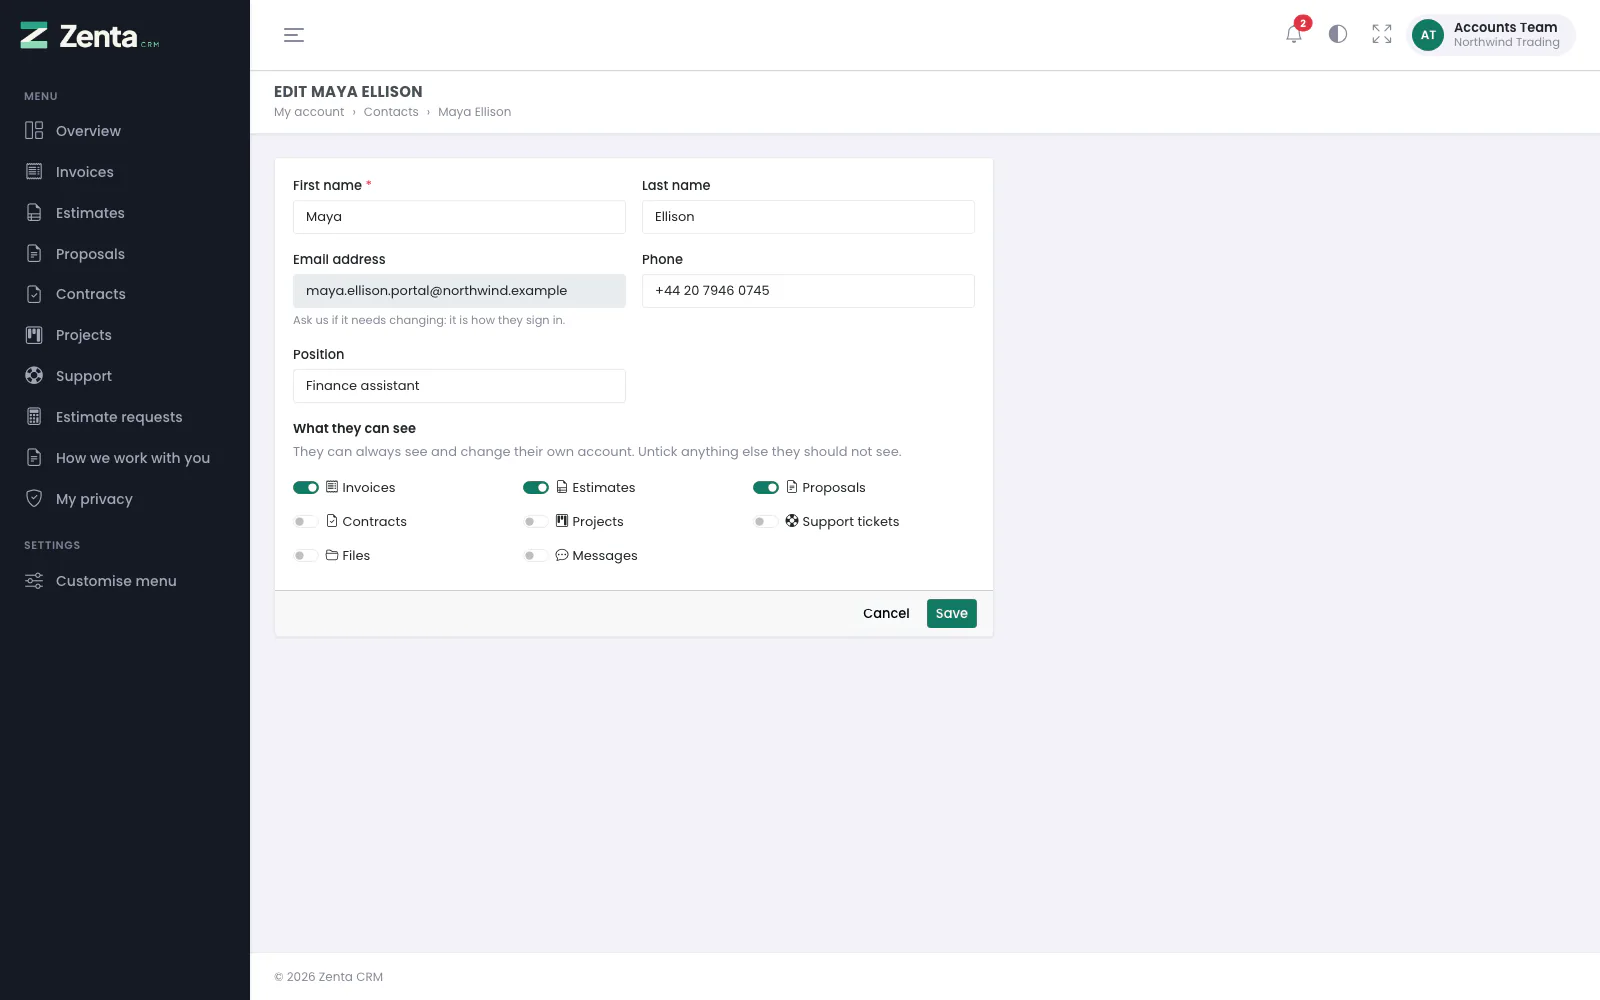Turn off the Invoices visibility toggle
The width and height of the screenshot is (1600, 1000).
coord(306,488)
